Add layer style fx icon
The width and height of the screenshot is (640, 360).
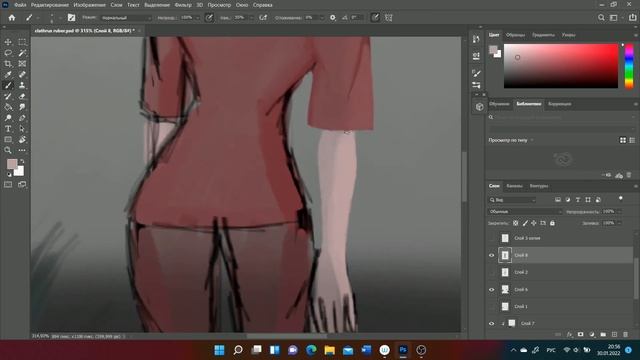coord(569,335)
